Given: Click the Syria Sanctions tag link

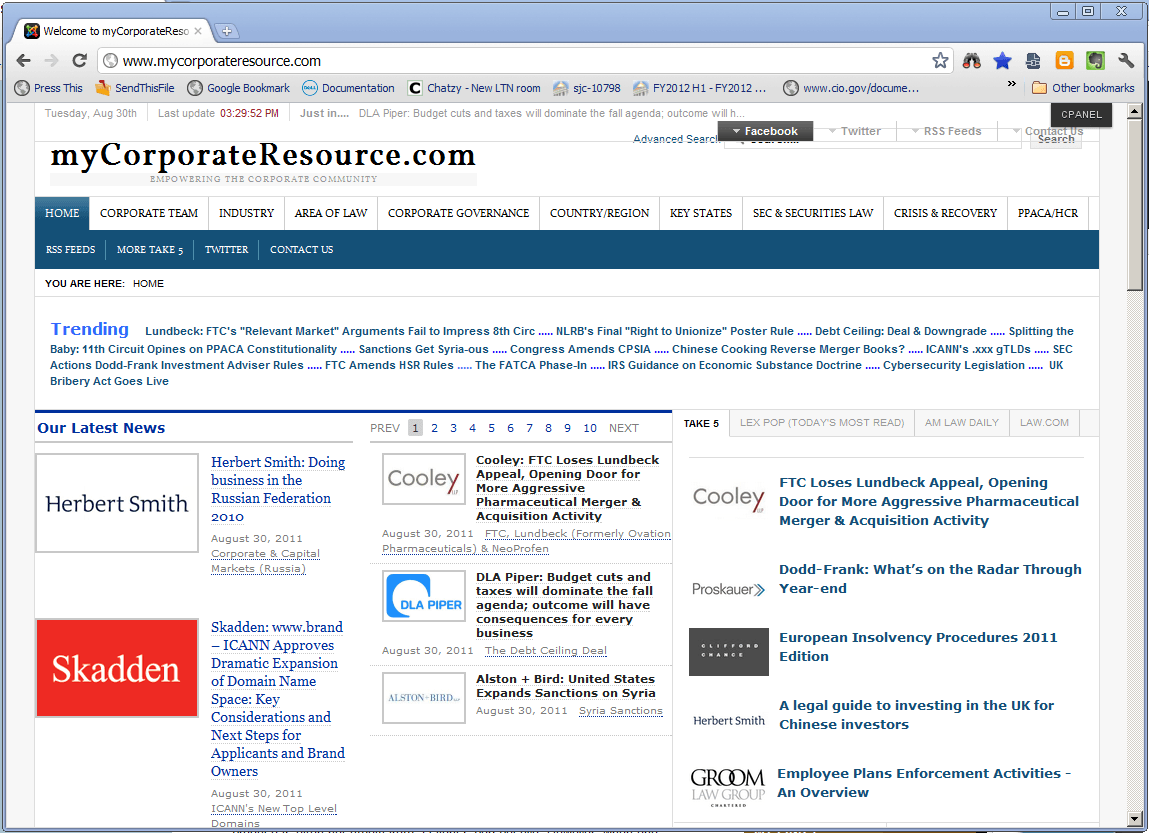Looking at the screenshot, I should 621,711.
